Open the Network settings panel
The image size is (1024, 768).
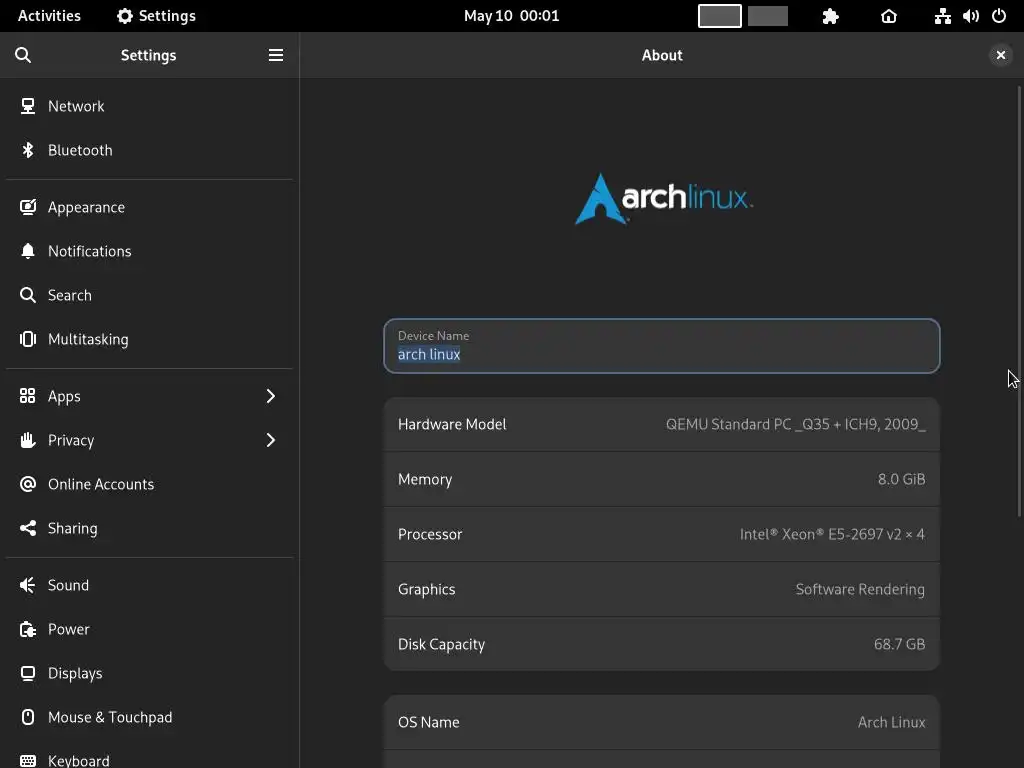click(150, 106)
